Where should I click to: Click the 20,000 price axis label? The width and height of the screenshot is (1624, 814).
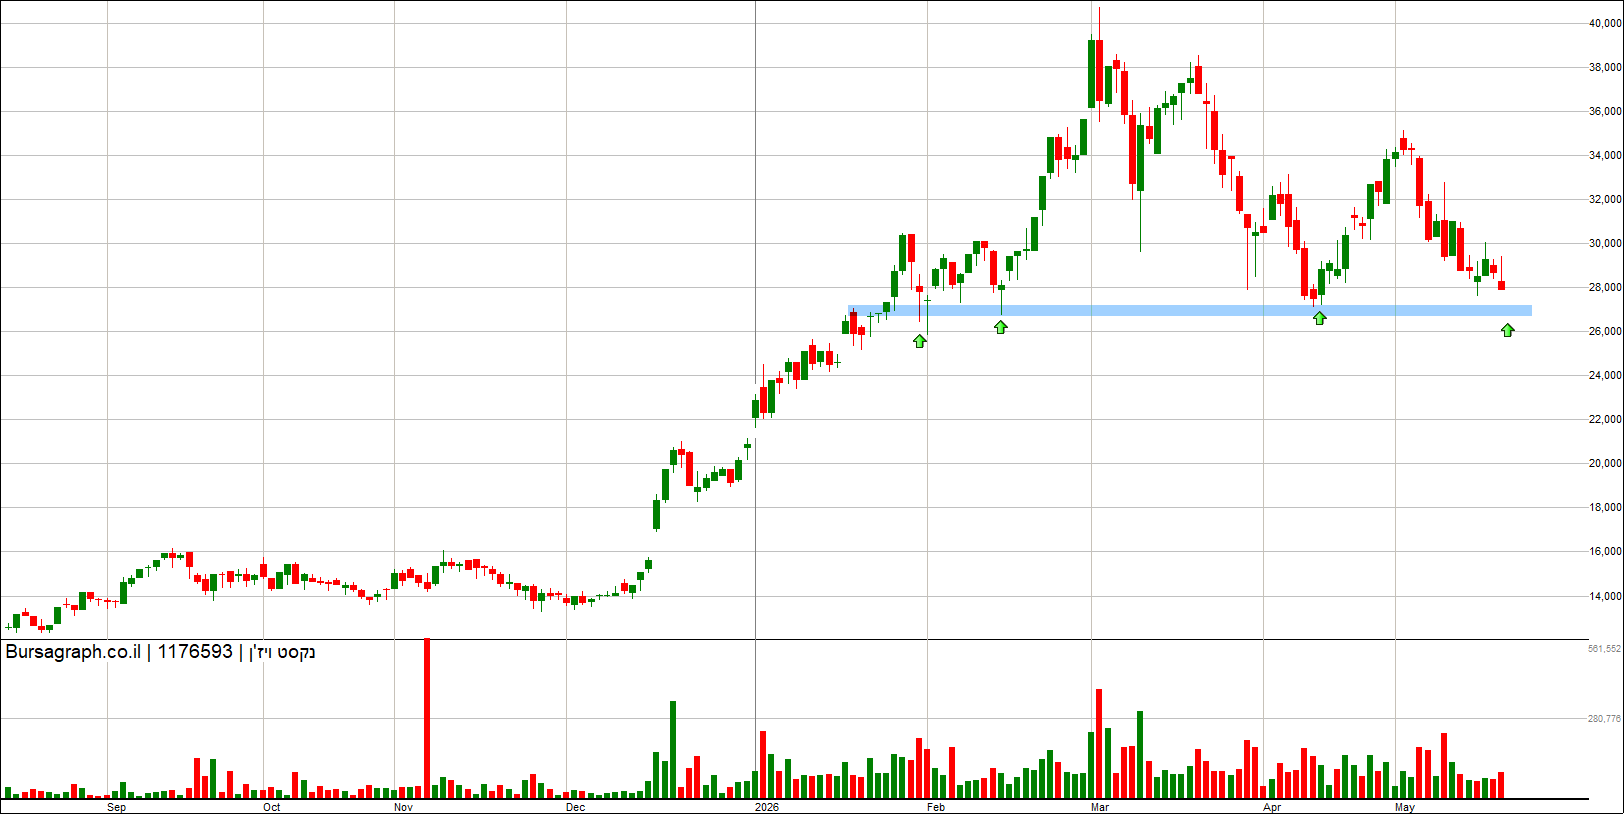click(1605, 463)
